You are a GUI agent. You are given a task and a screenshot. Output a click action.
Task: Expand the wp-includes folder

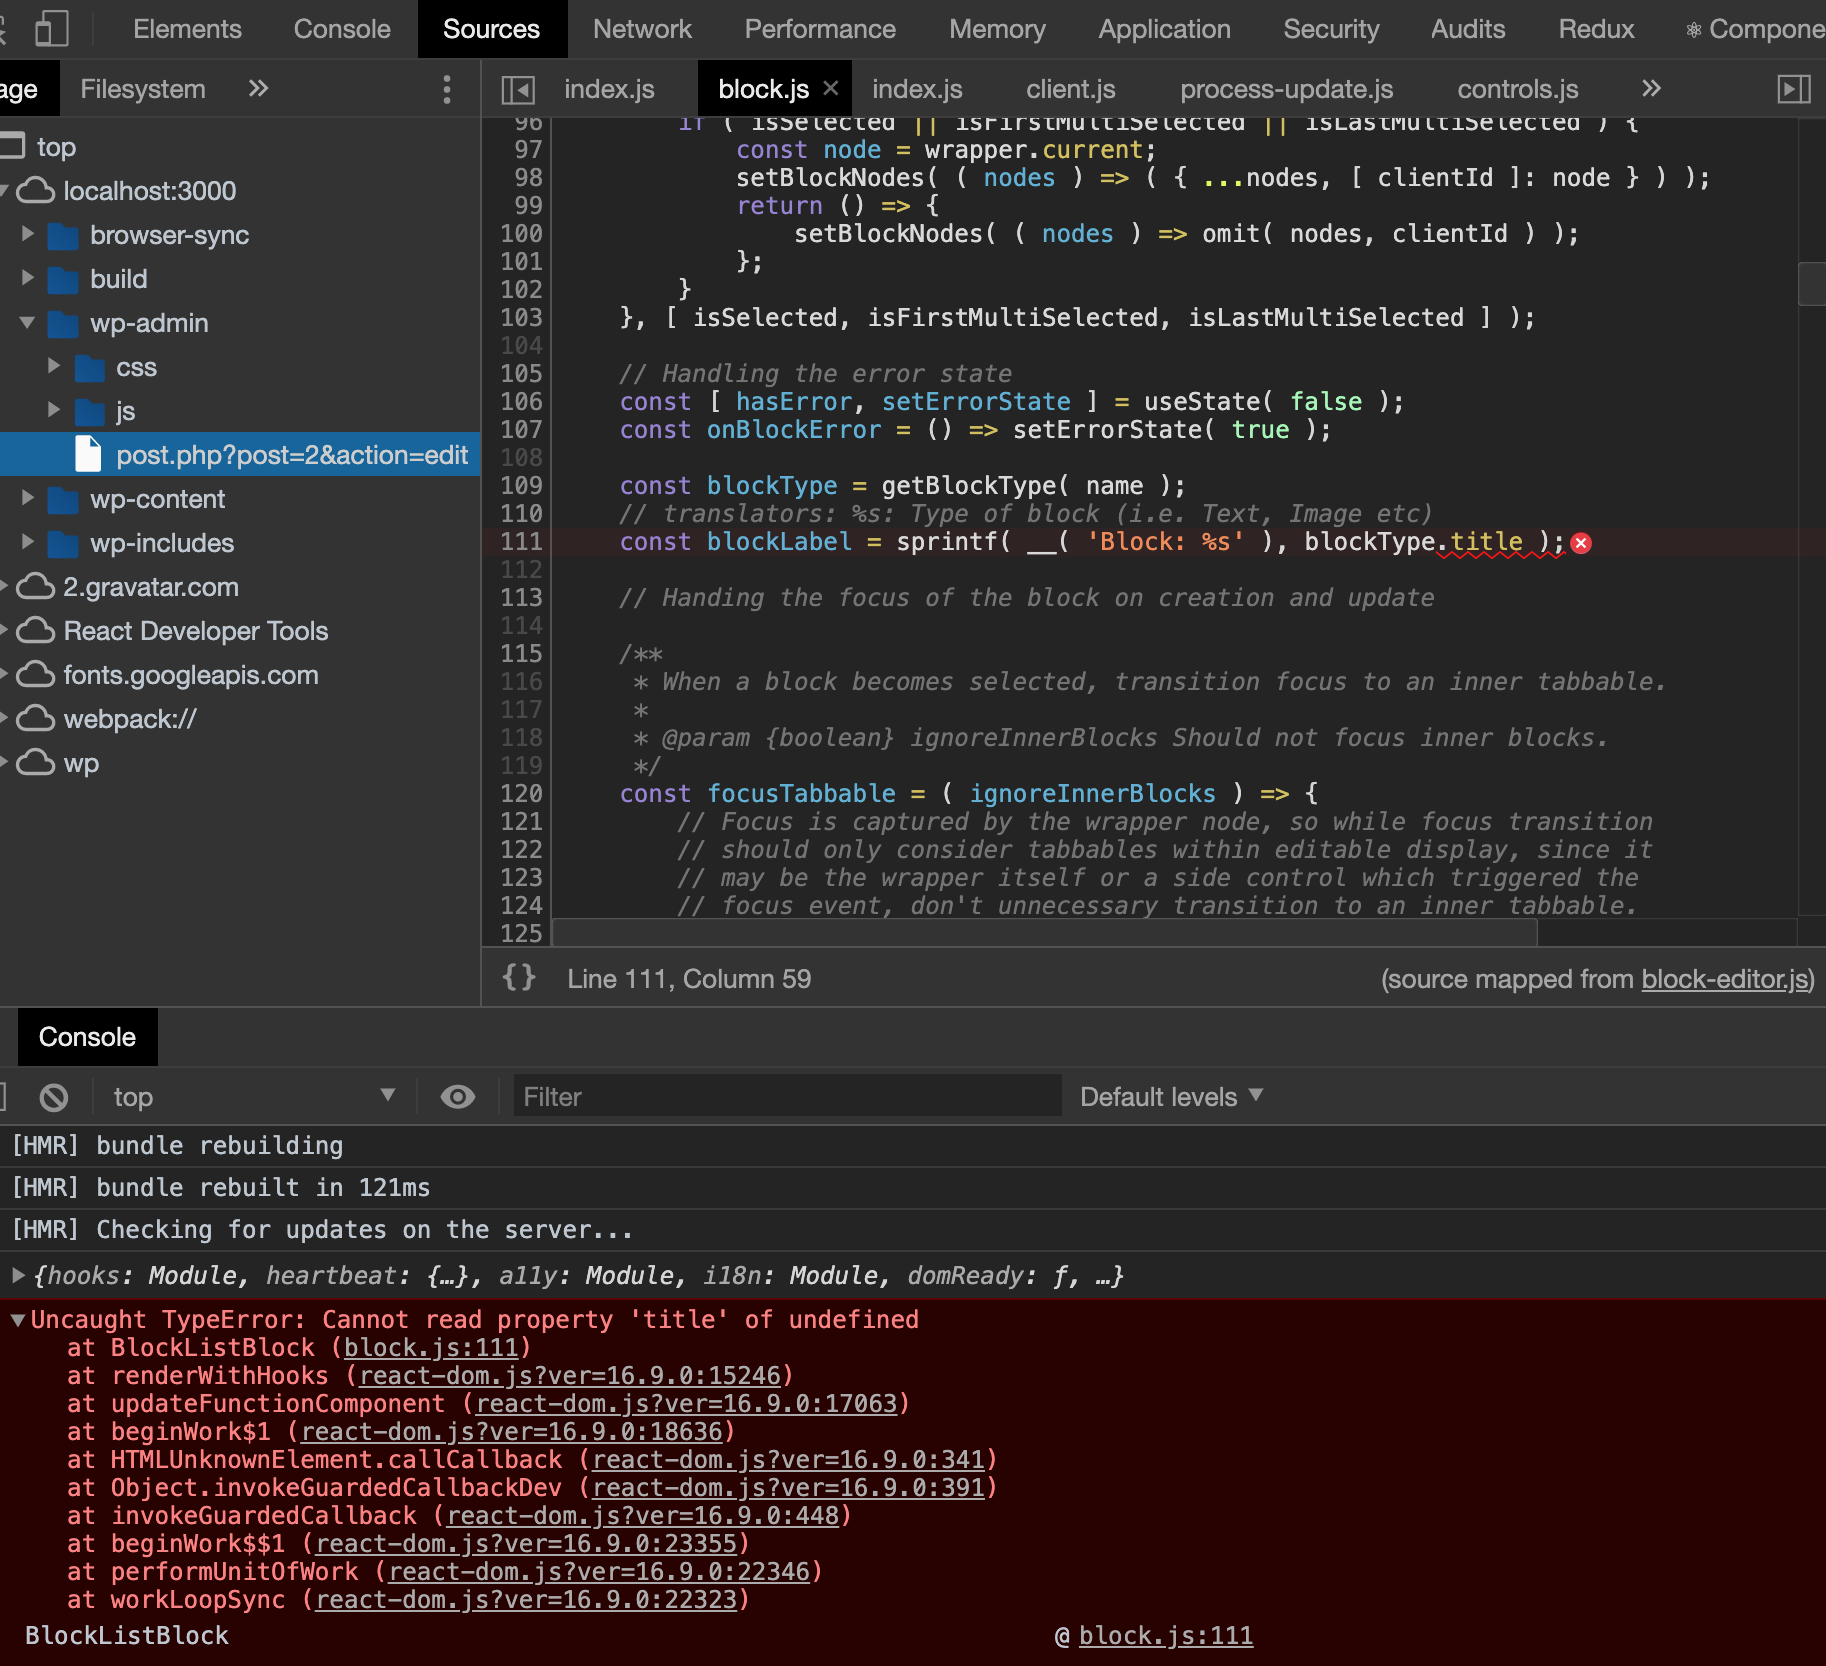tap(28, 542)
